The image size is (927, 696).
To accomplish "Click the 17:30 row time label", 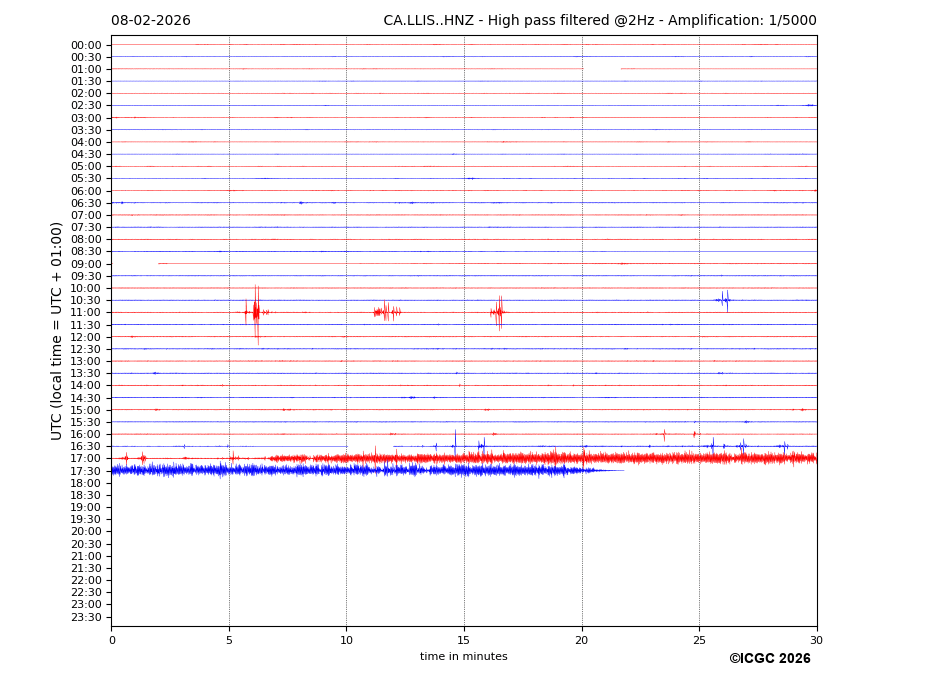I will [85, 471].
